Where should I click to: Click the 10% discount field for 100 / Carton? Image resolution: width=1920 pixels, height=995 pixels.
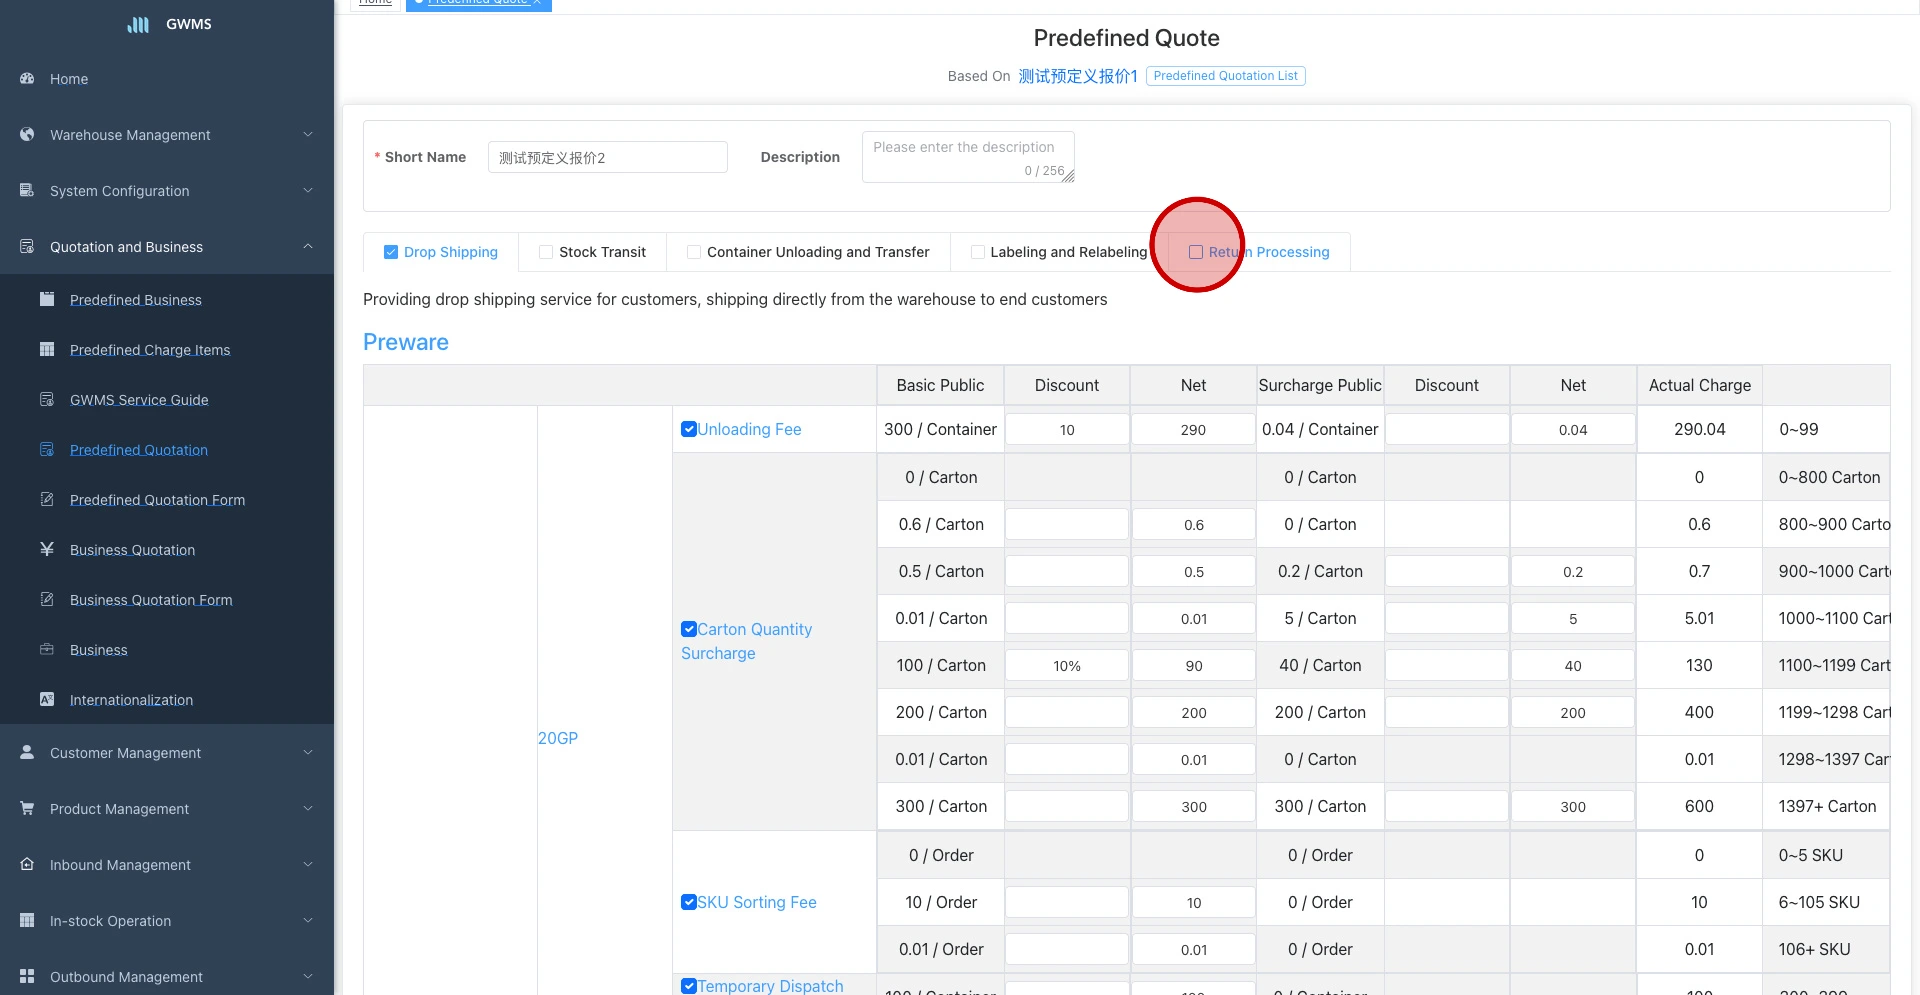click(x=1067, y=665)
